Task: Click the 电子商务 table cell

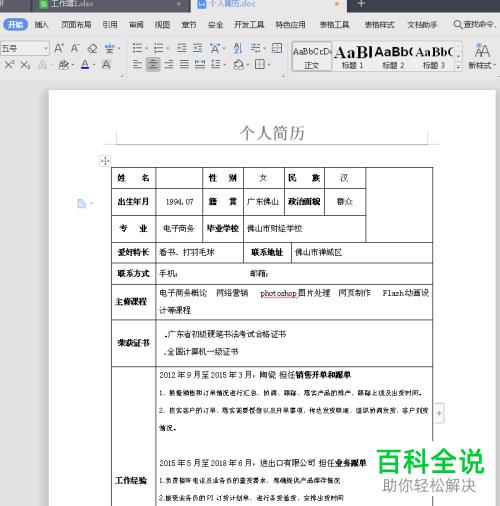Action: click(179, 229)
